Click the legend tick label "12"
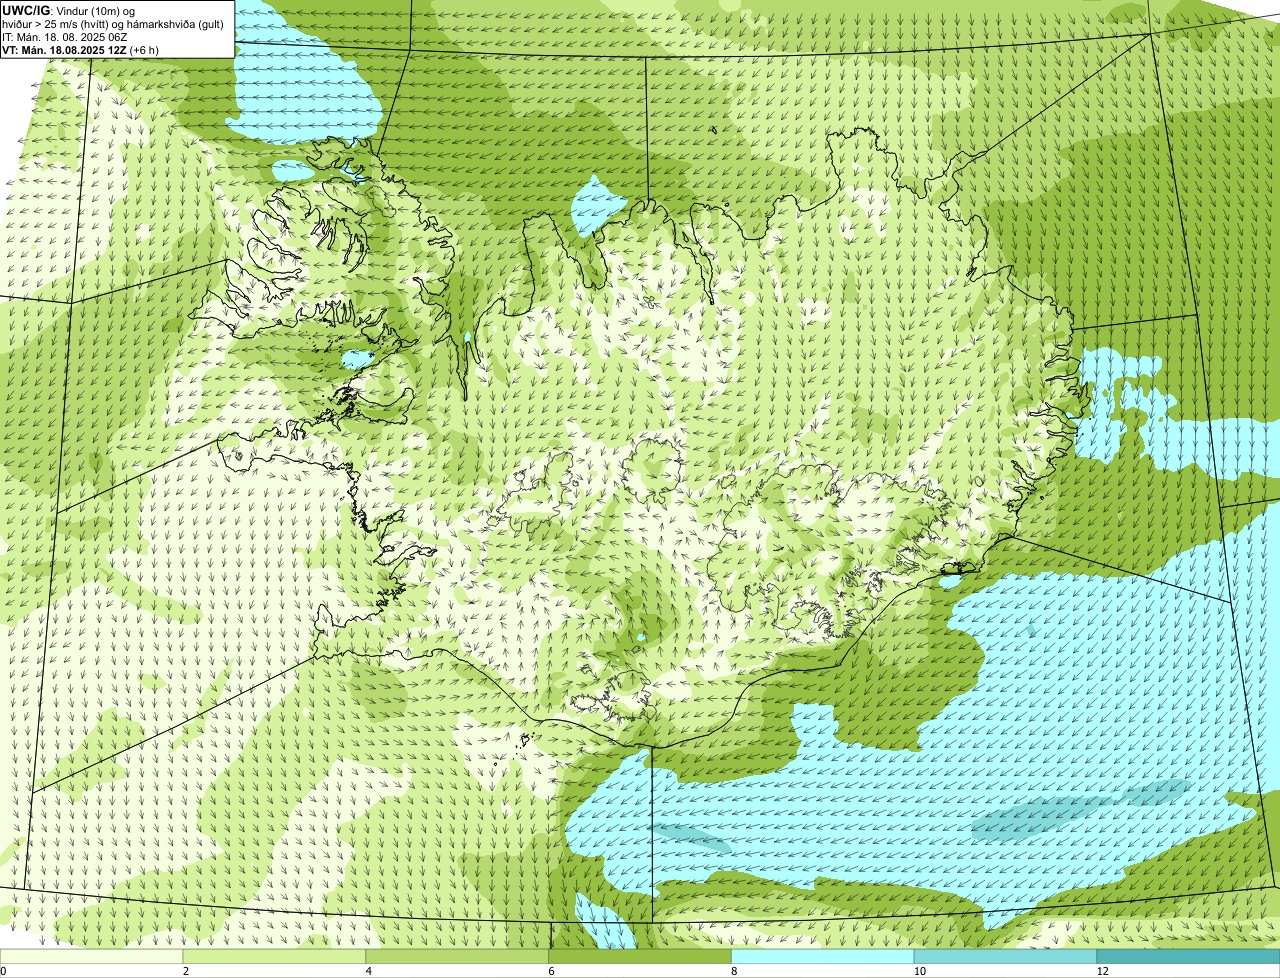 [x=1102, y=971]
